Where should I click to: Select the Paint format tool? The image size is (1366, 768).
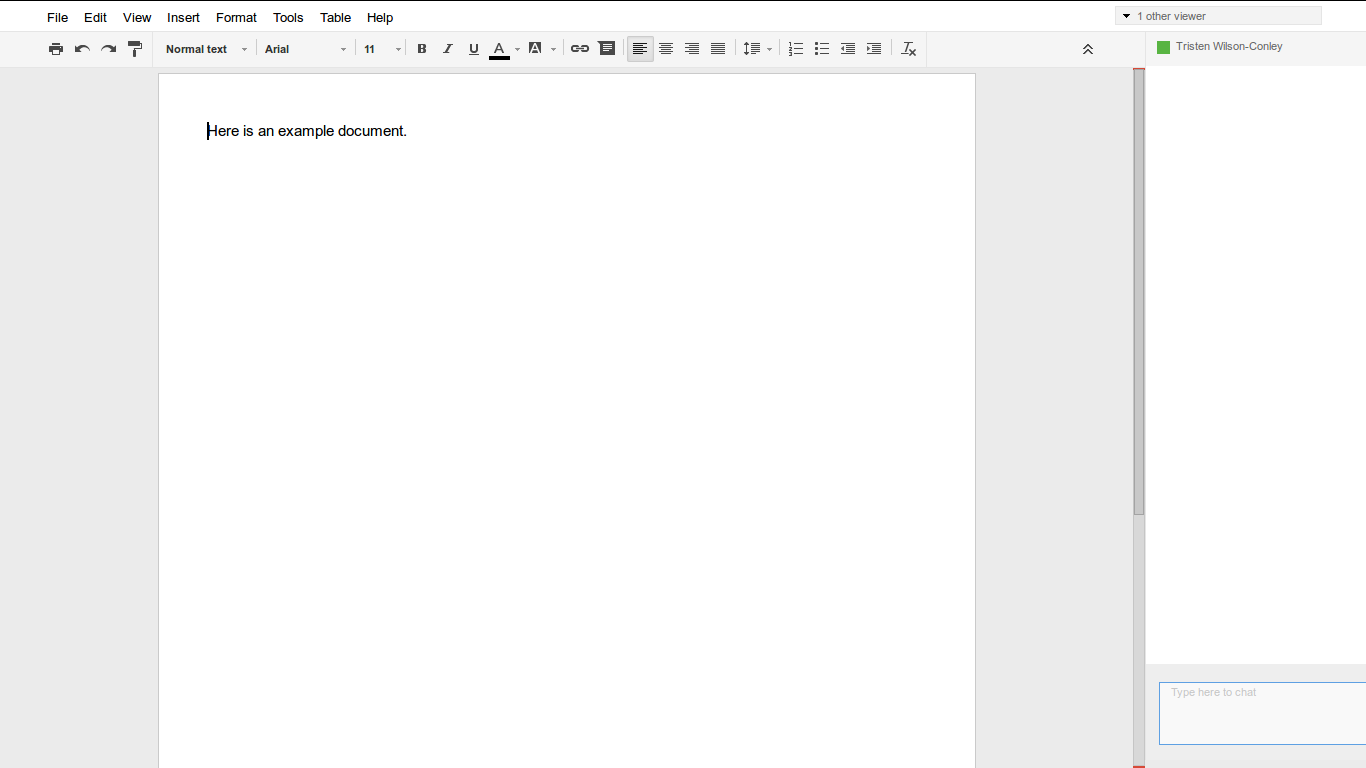tap(135, 48)
